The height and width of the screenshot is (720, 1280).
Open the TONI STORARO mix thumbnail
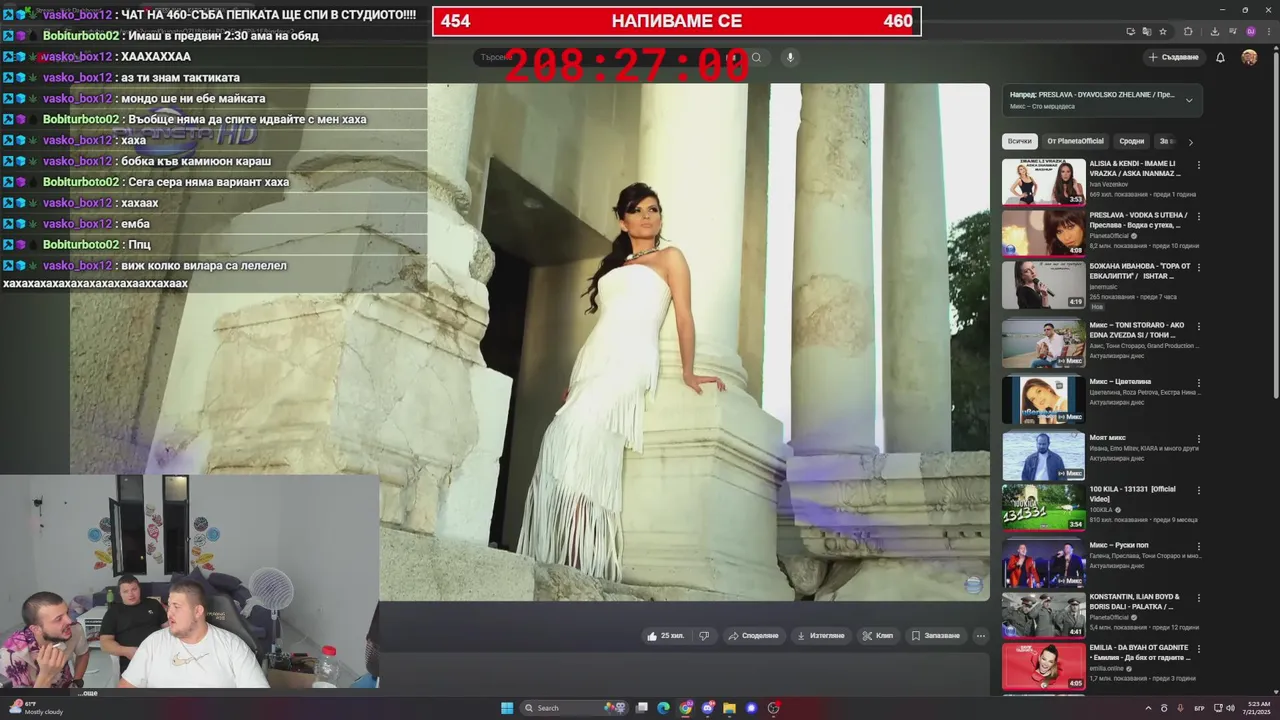1043,344
